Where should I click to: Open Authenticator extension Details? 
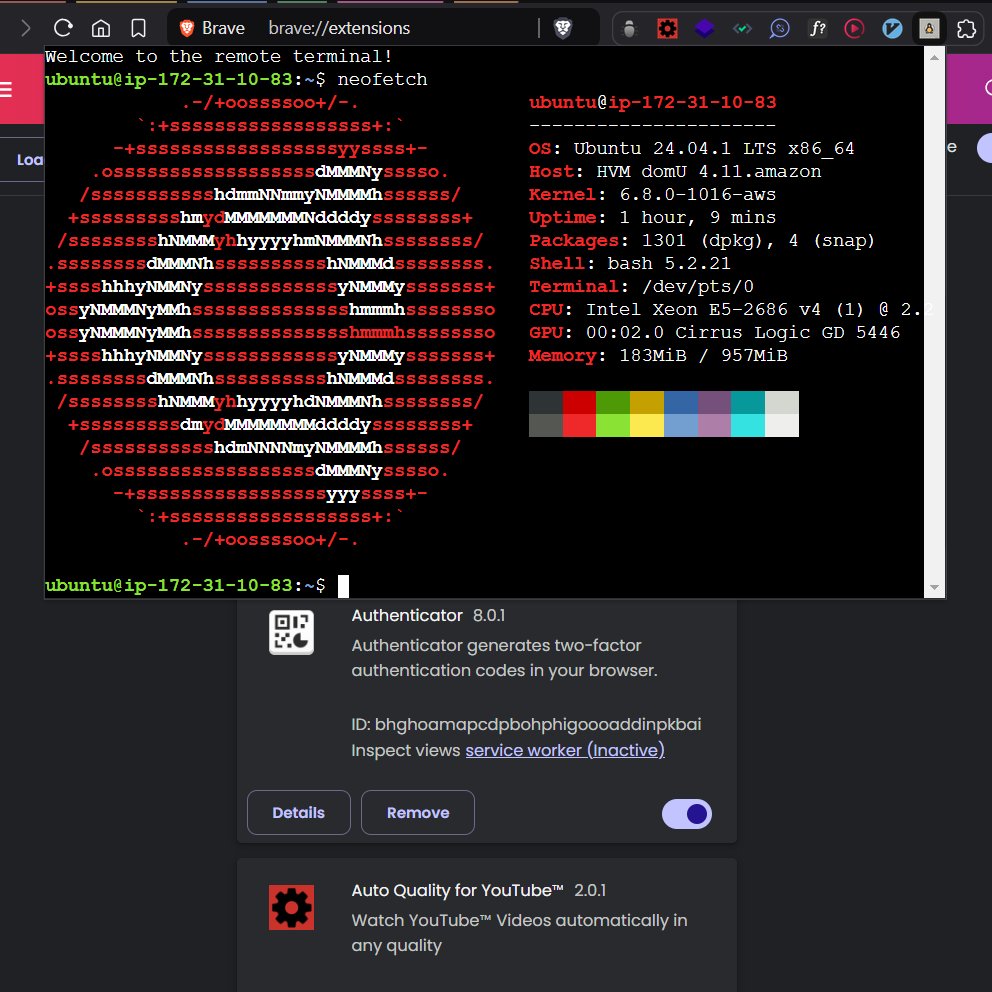point(298,813)
